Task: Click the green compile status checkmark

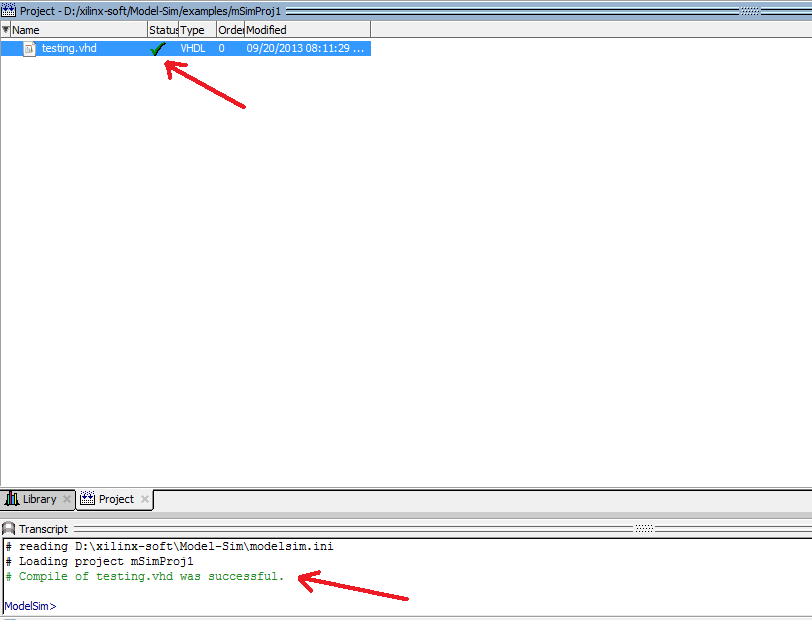Action: coord(157,47)
